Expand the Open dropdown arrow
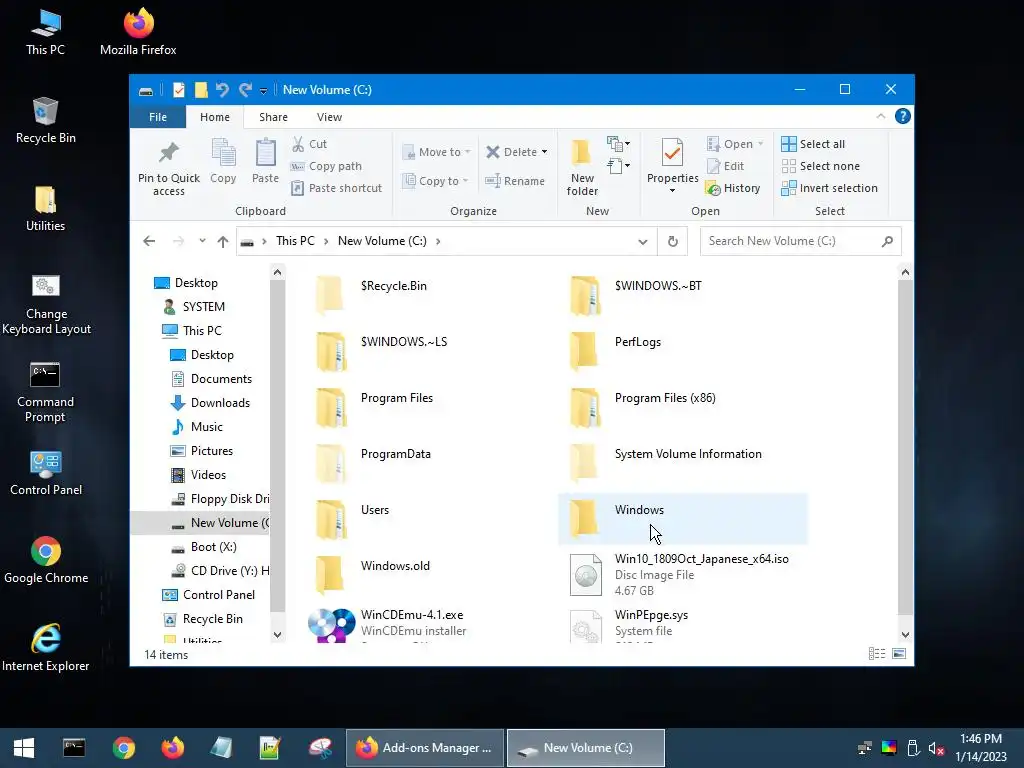Viewport: 1024px width, 768px height. click(761, 144)
